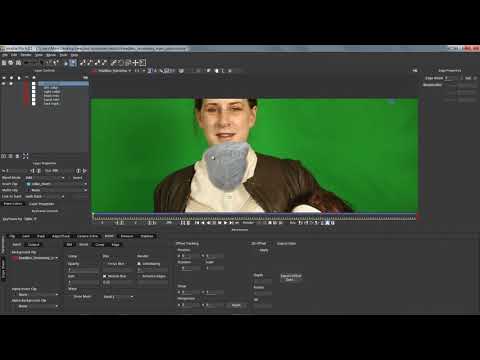Open the Insert Clip dropdown in Layer Properties
The height and width of the screenshot is (360, 480).
[57, 184]
